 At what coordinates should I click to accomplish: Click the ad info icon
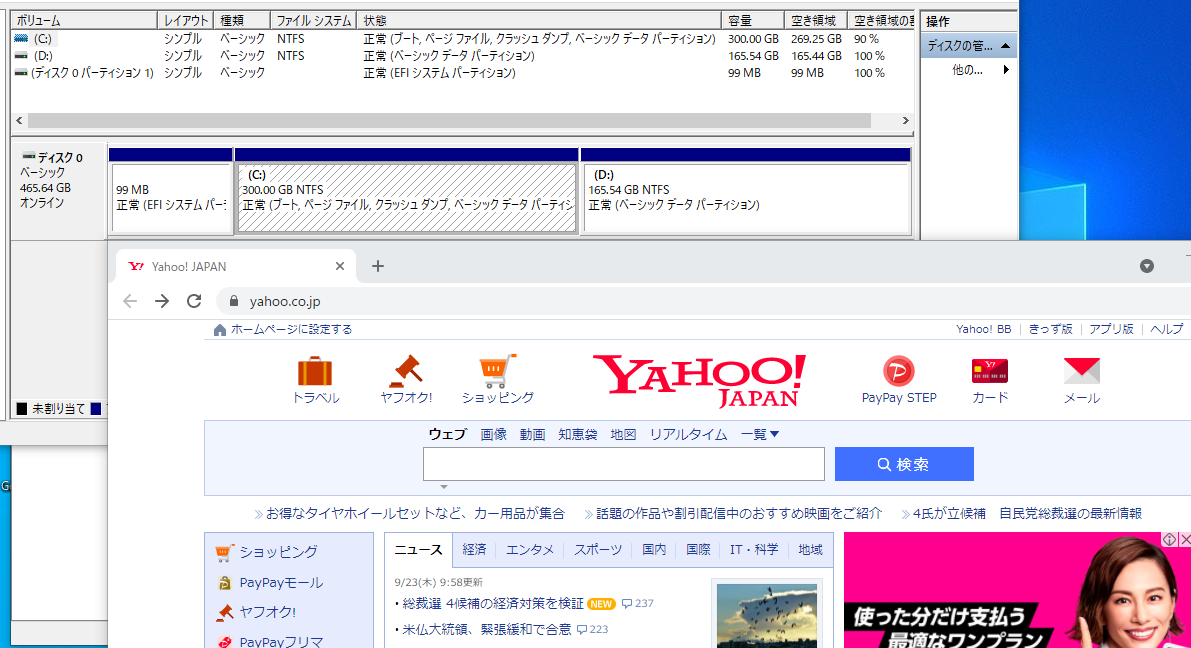tap(1170, 539)
